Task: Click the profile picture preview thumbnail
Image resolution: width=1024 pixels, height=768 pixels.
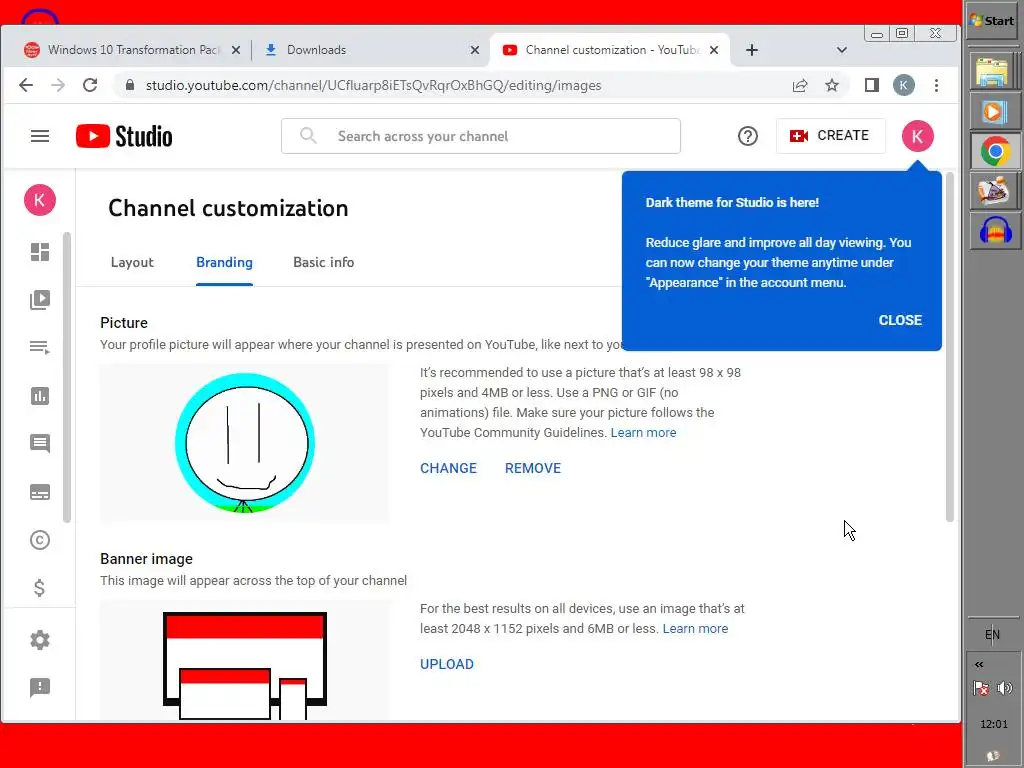Action: pyautogui.click(x=245, y=443)
